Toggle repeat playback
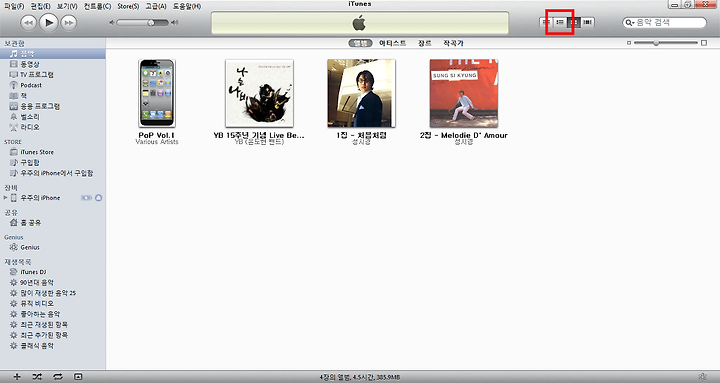The width and height of the screenshot is (720, 383). point(57,377)
